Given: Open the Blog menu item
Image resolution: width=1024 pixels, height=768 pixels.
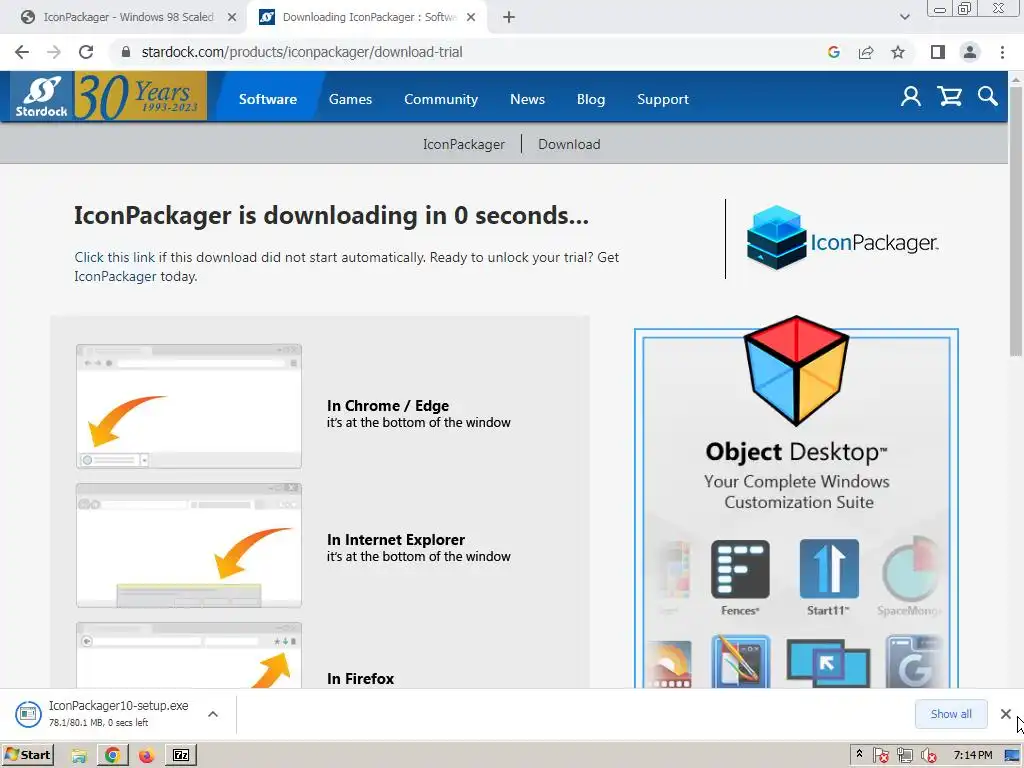Looking at the screenshot, I should (590, 99).
